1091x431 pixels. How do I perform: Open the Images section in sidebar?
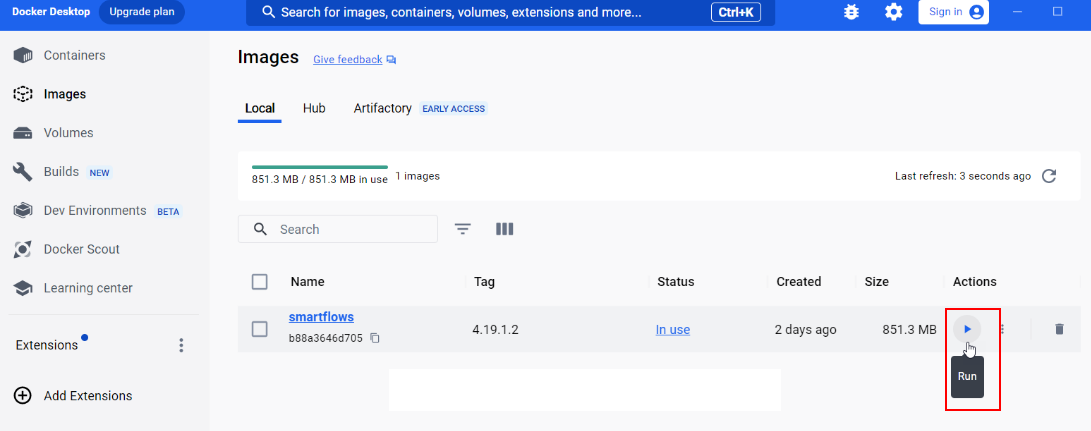coord(65,94)
